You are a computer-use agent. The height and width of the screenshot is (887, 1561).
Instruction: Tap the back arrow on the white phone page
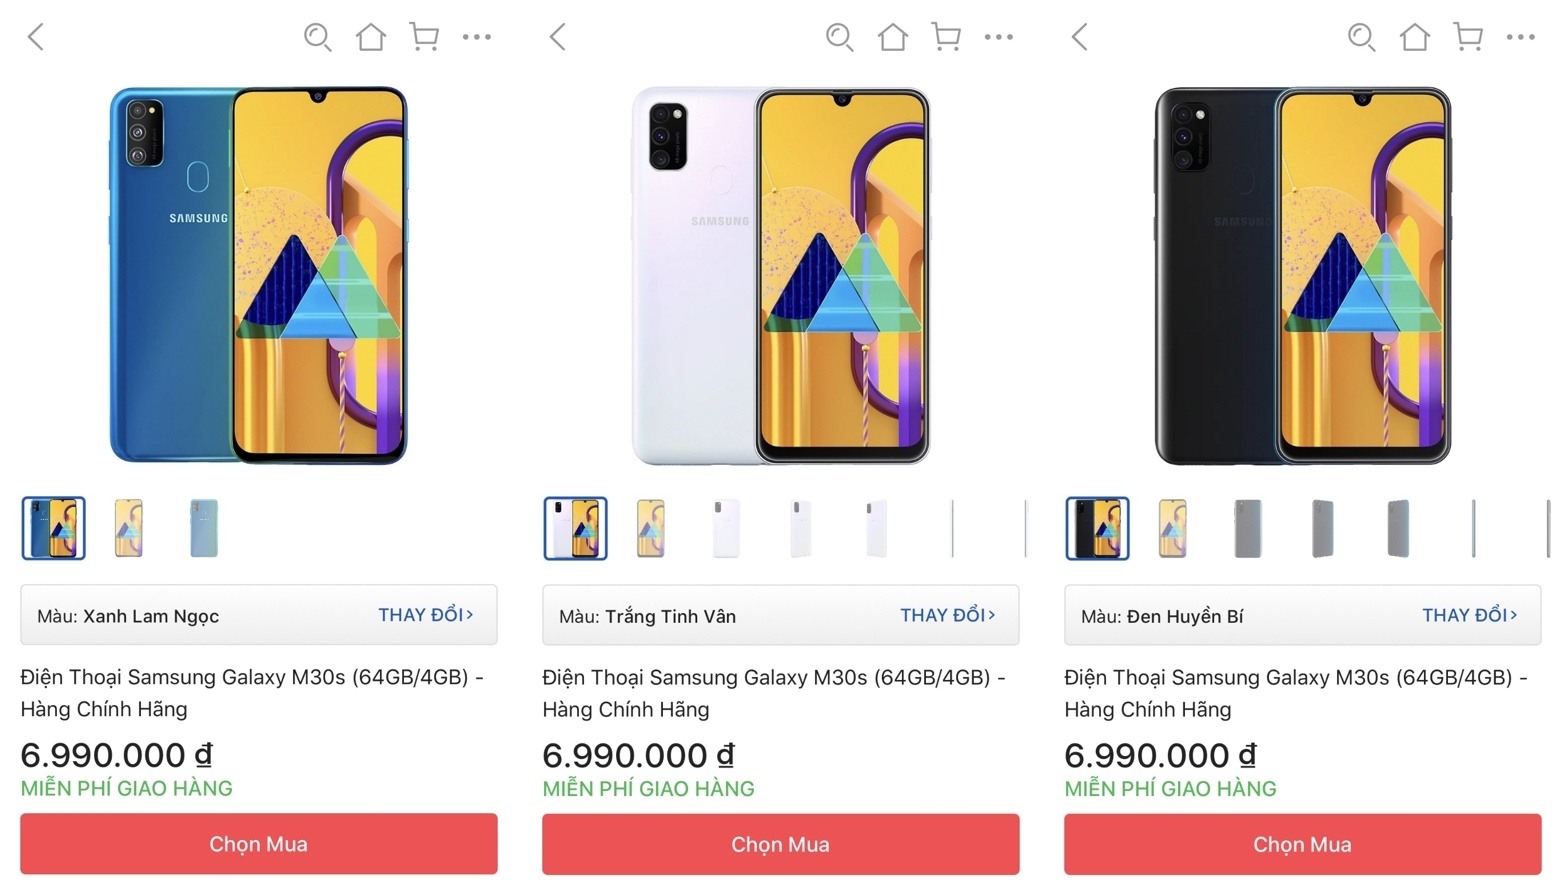(x=558, y=37)
